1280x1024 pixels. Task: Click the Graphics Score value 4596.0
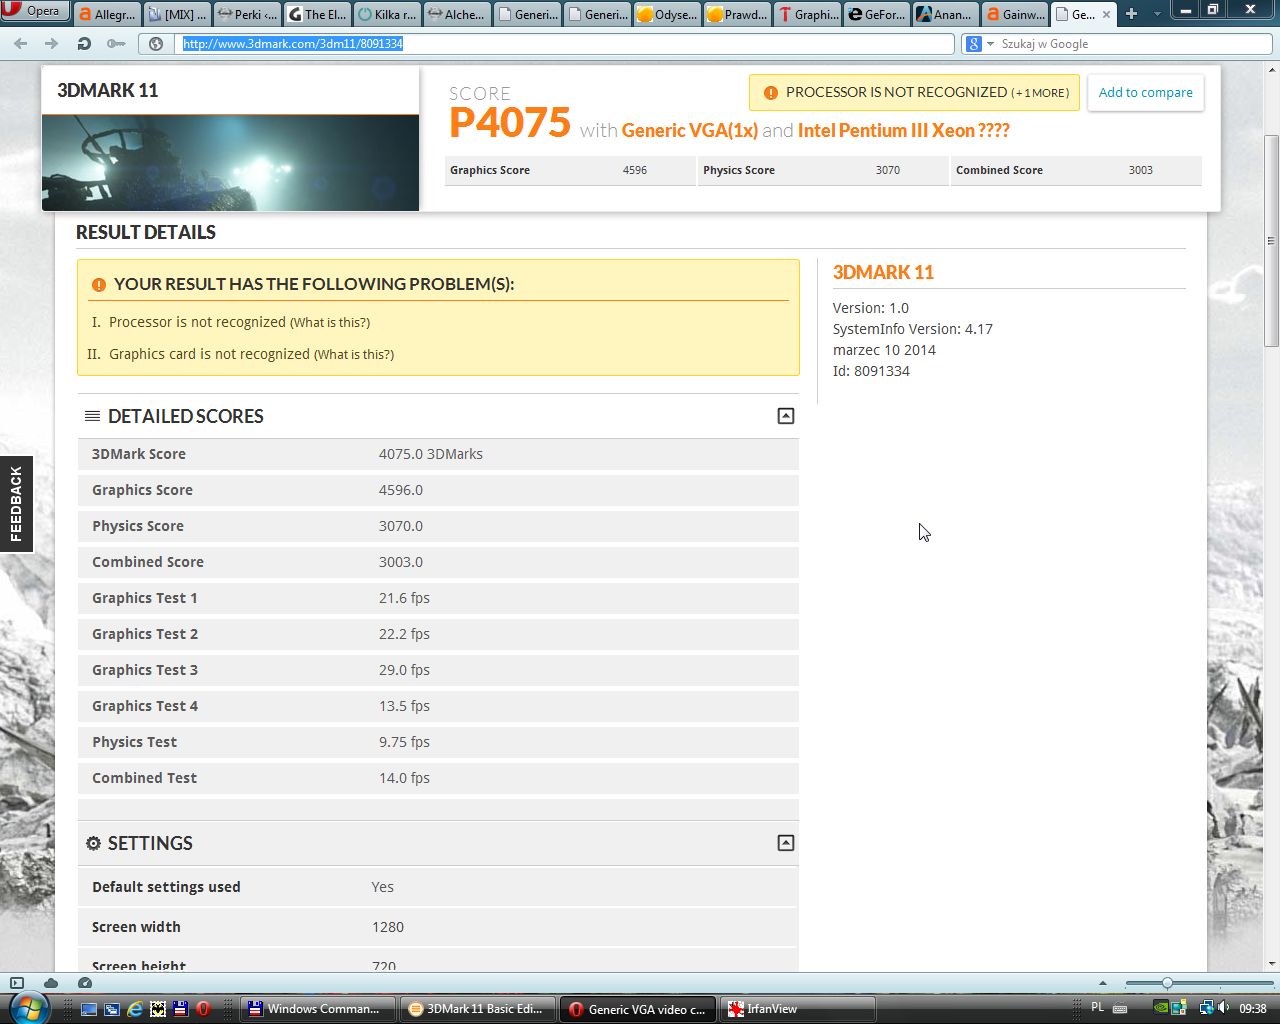401,490
